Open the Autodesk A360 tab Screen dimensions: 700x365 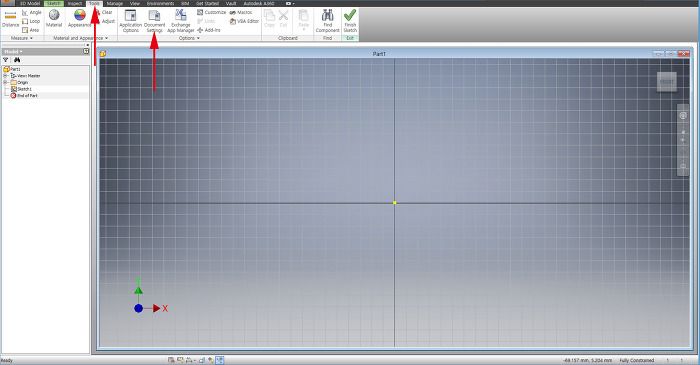[x=259, y=4]
